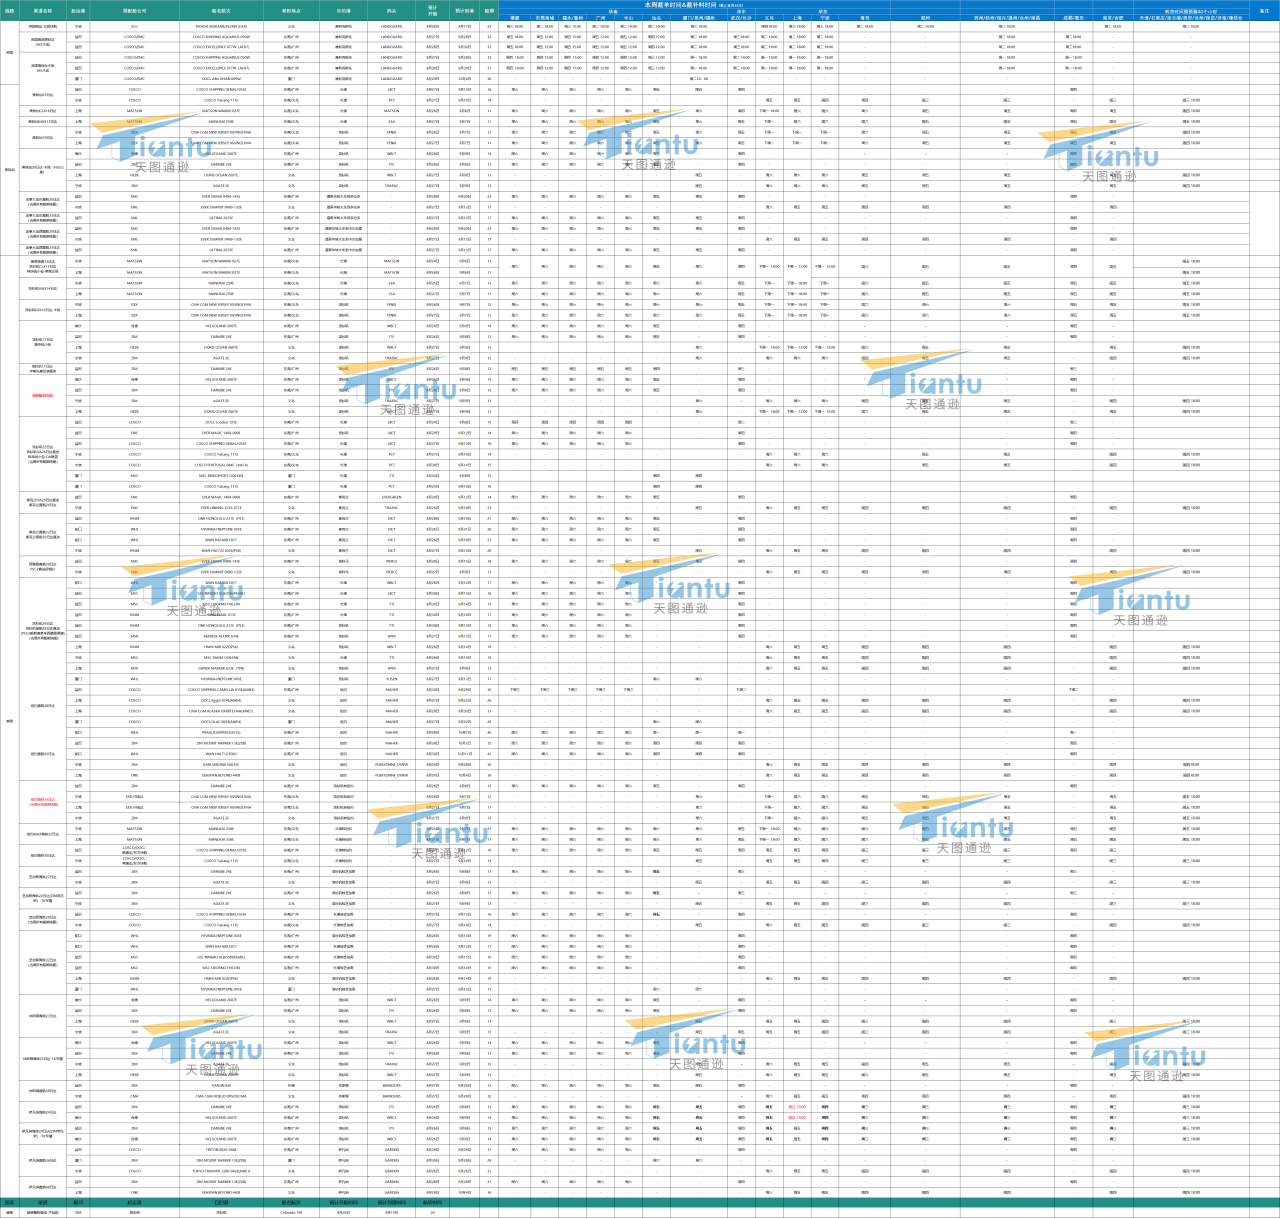The height and width of the screenshot is (1218, 1280).
Task: Select the OOCL Egypt 079E vessel cell
Action: (221, 701)
